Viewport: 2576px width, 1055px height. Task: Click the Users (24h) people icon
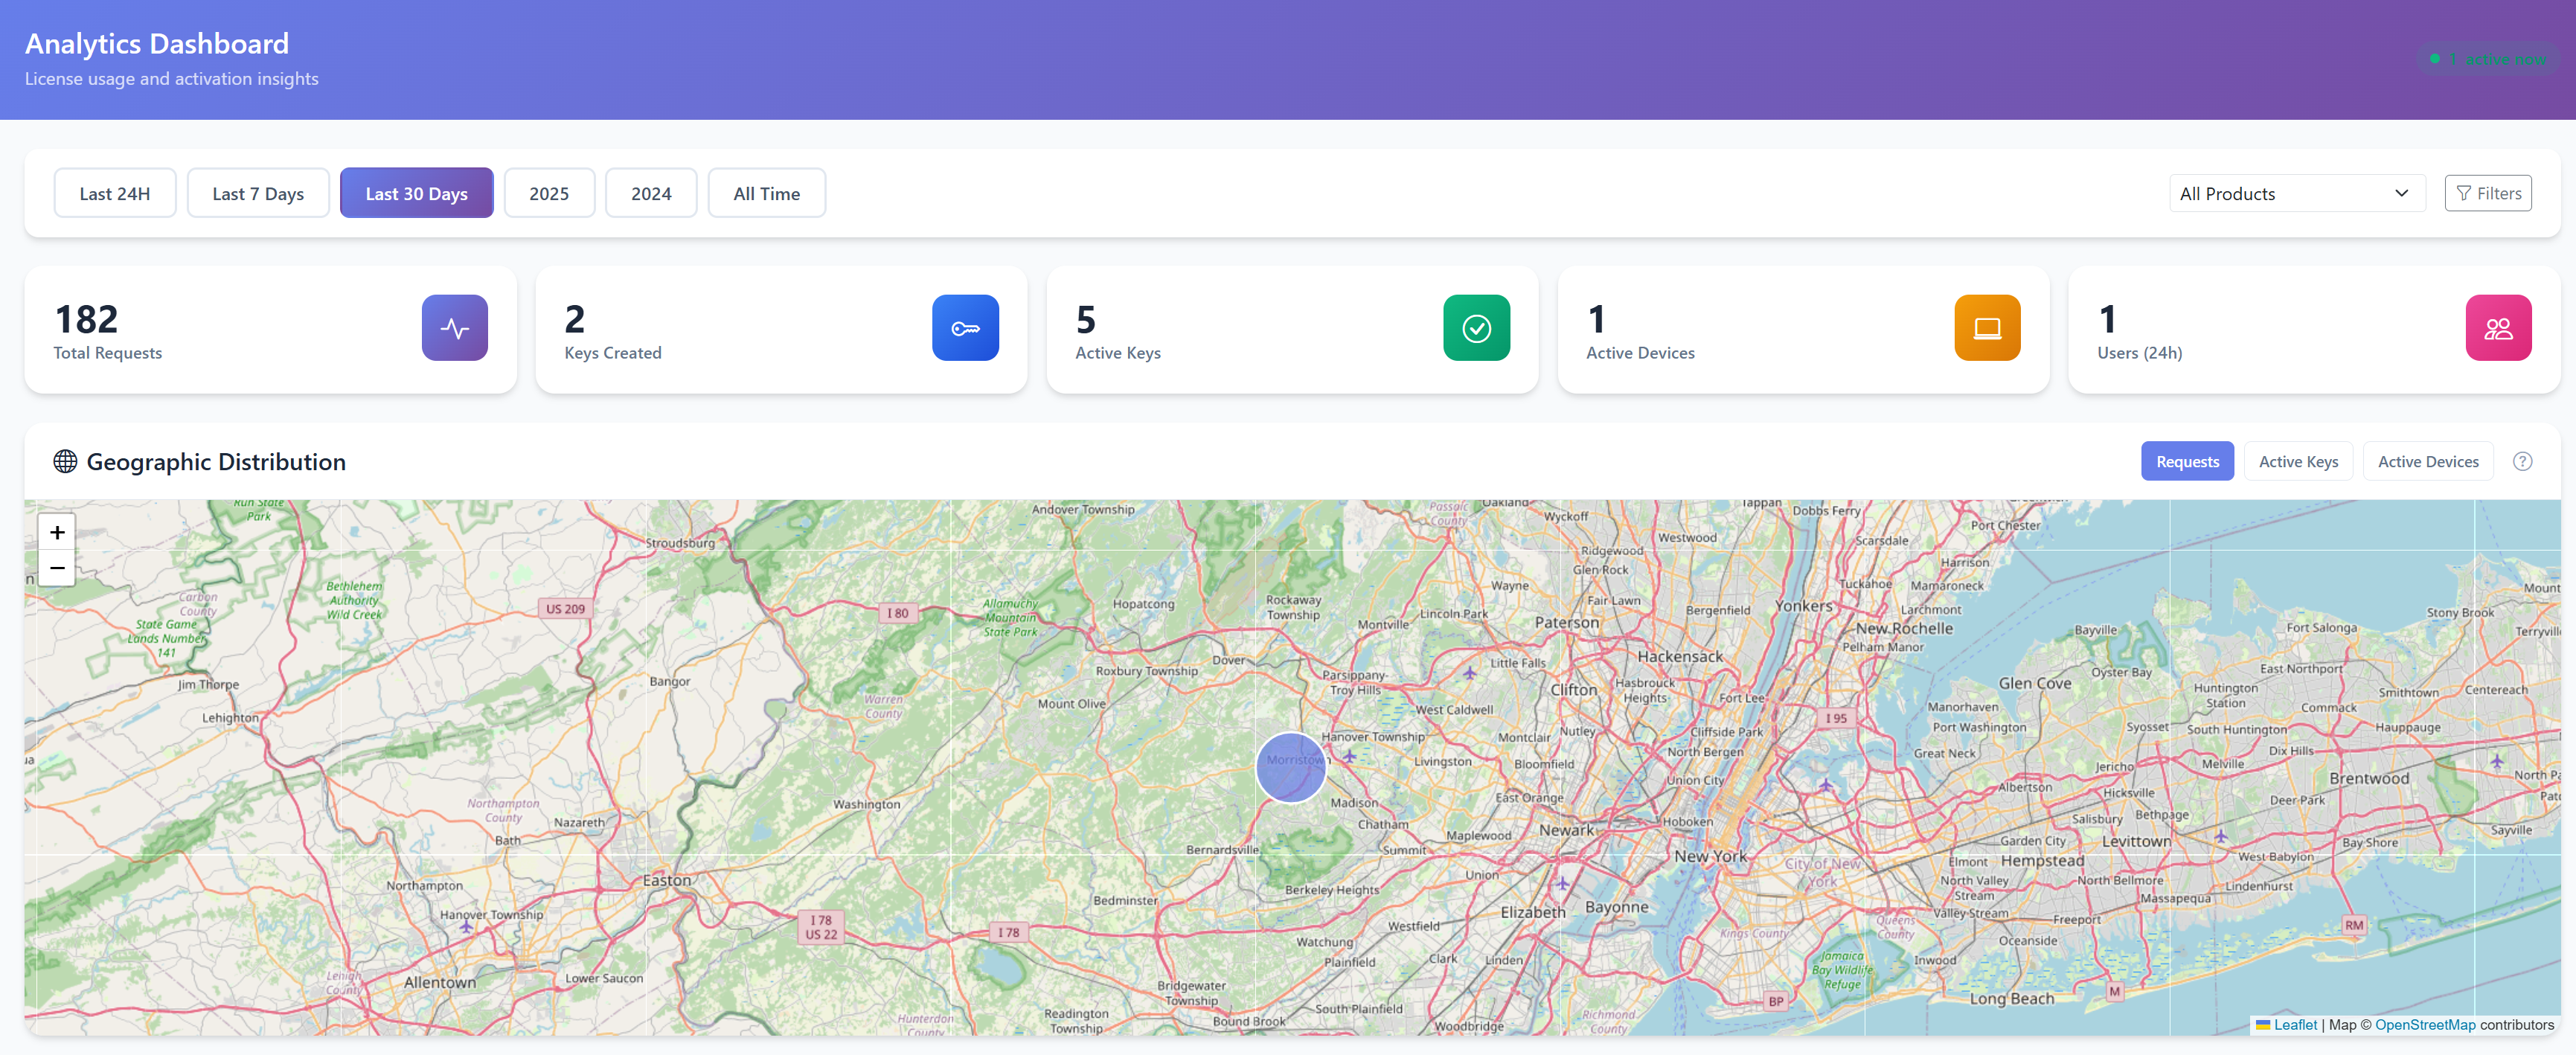coord(2498,327)
